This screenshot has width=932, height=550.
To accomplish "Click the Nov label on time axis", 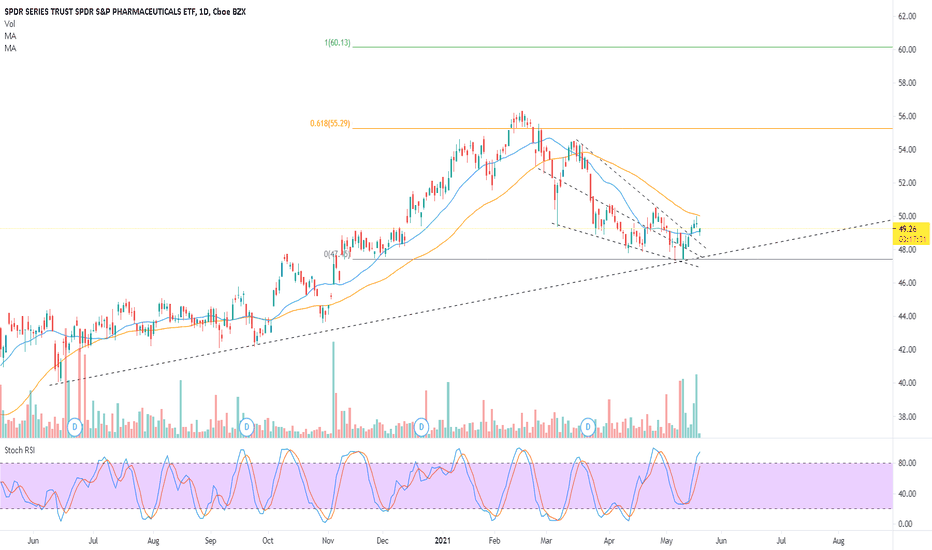I will pyautogui.click(x=328, y=541).
